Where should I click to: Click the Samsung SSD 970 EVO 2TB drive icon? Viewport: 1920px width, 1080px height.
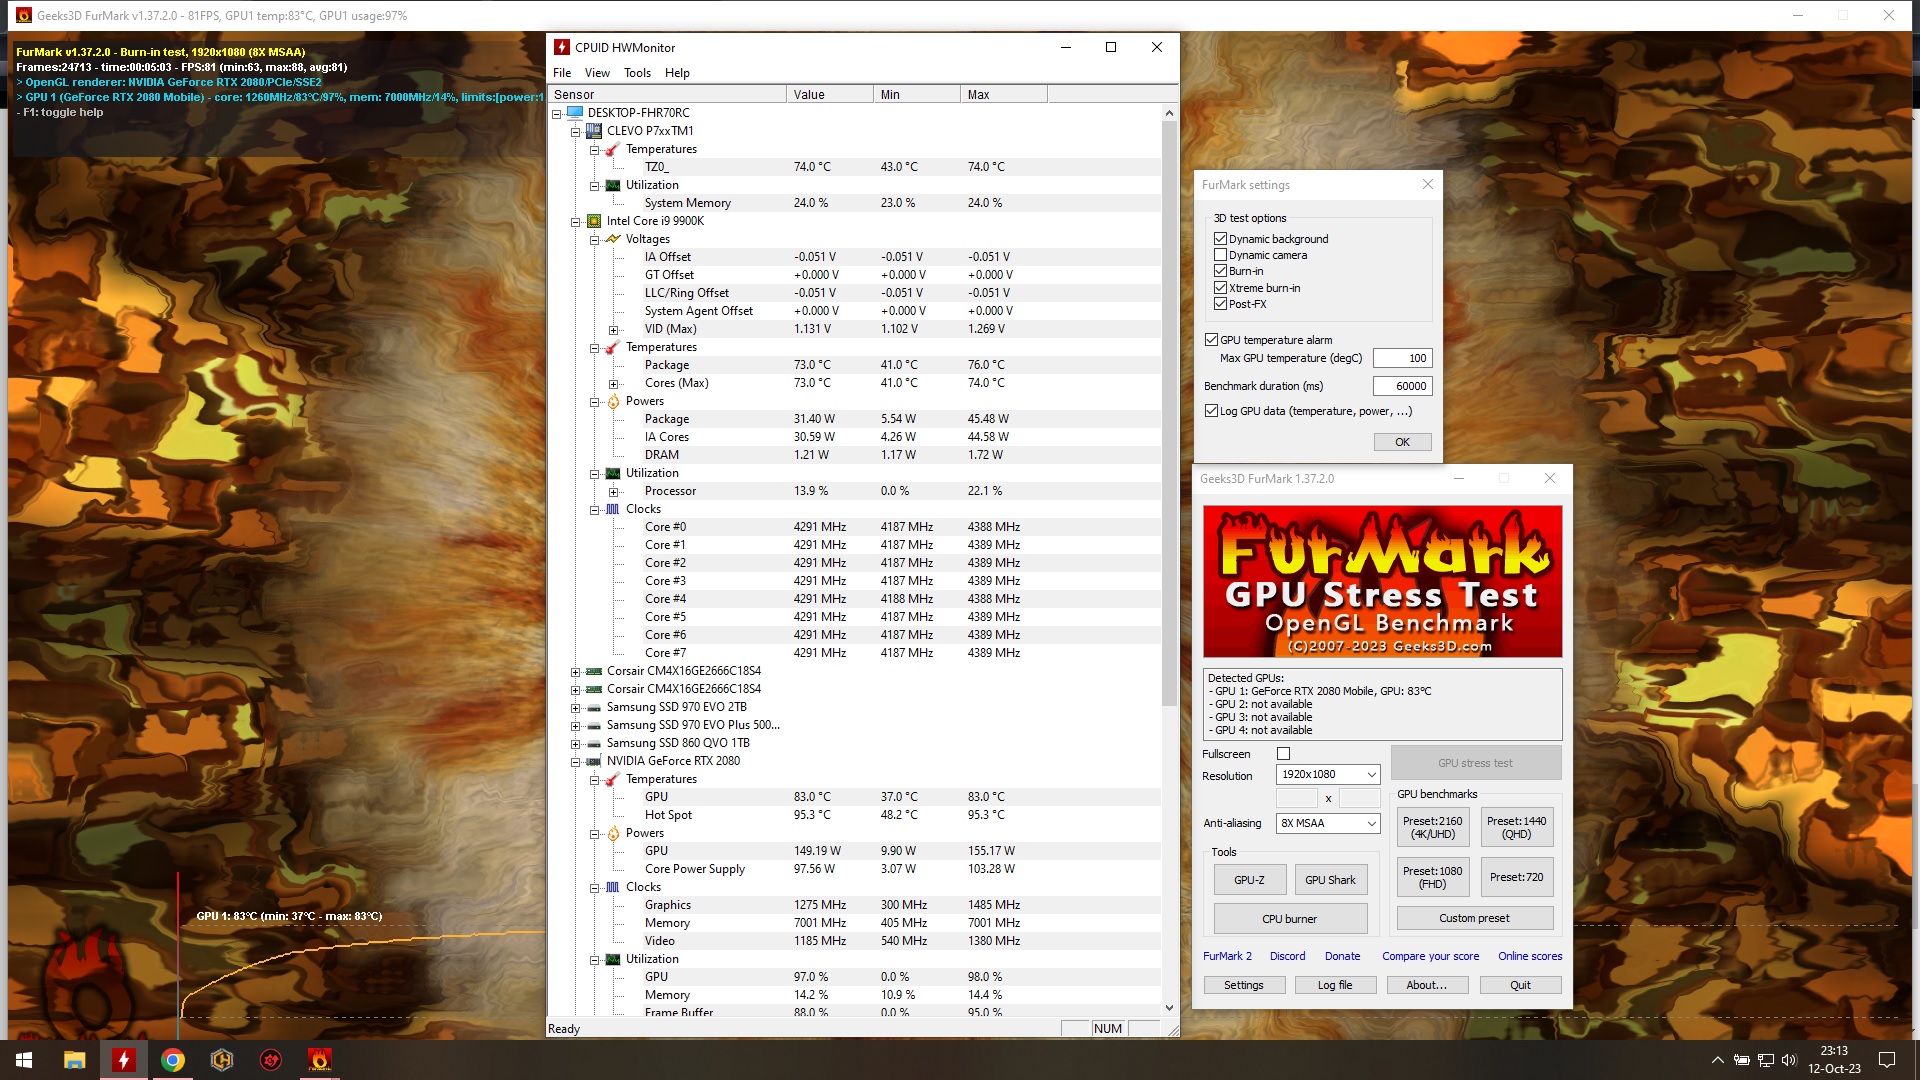594,707
